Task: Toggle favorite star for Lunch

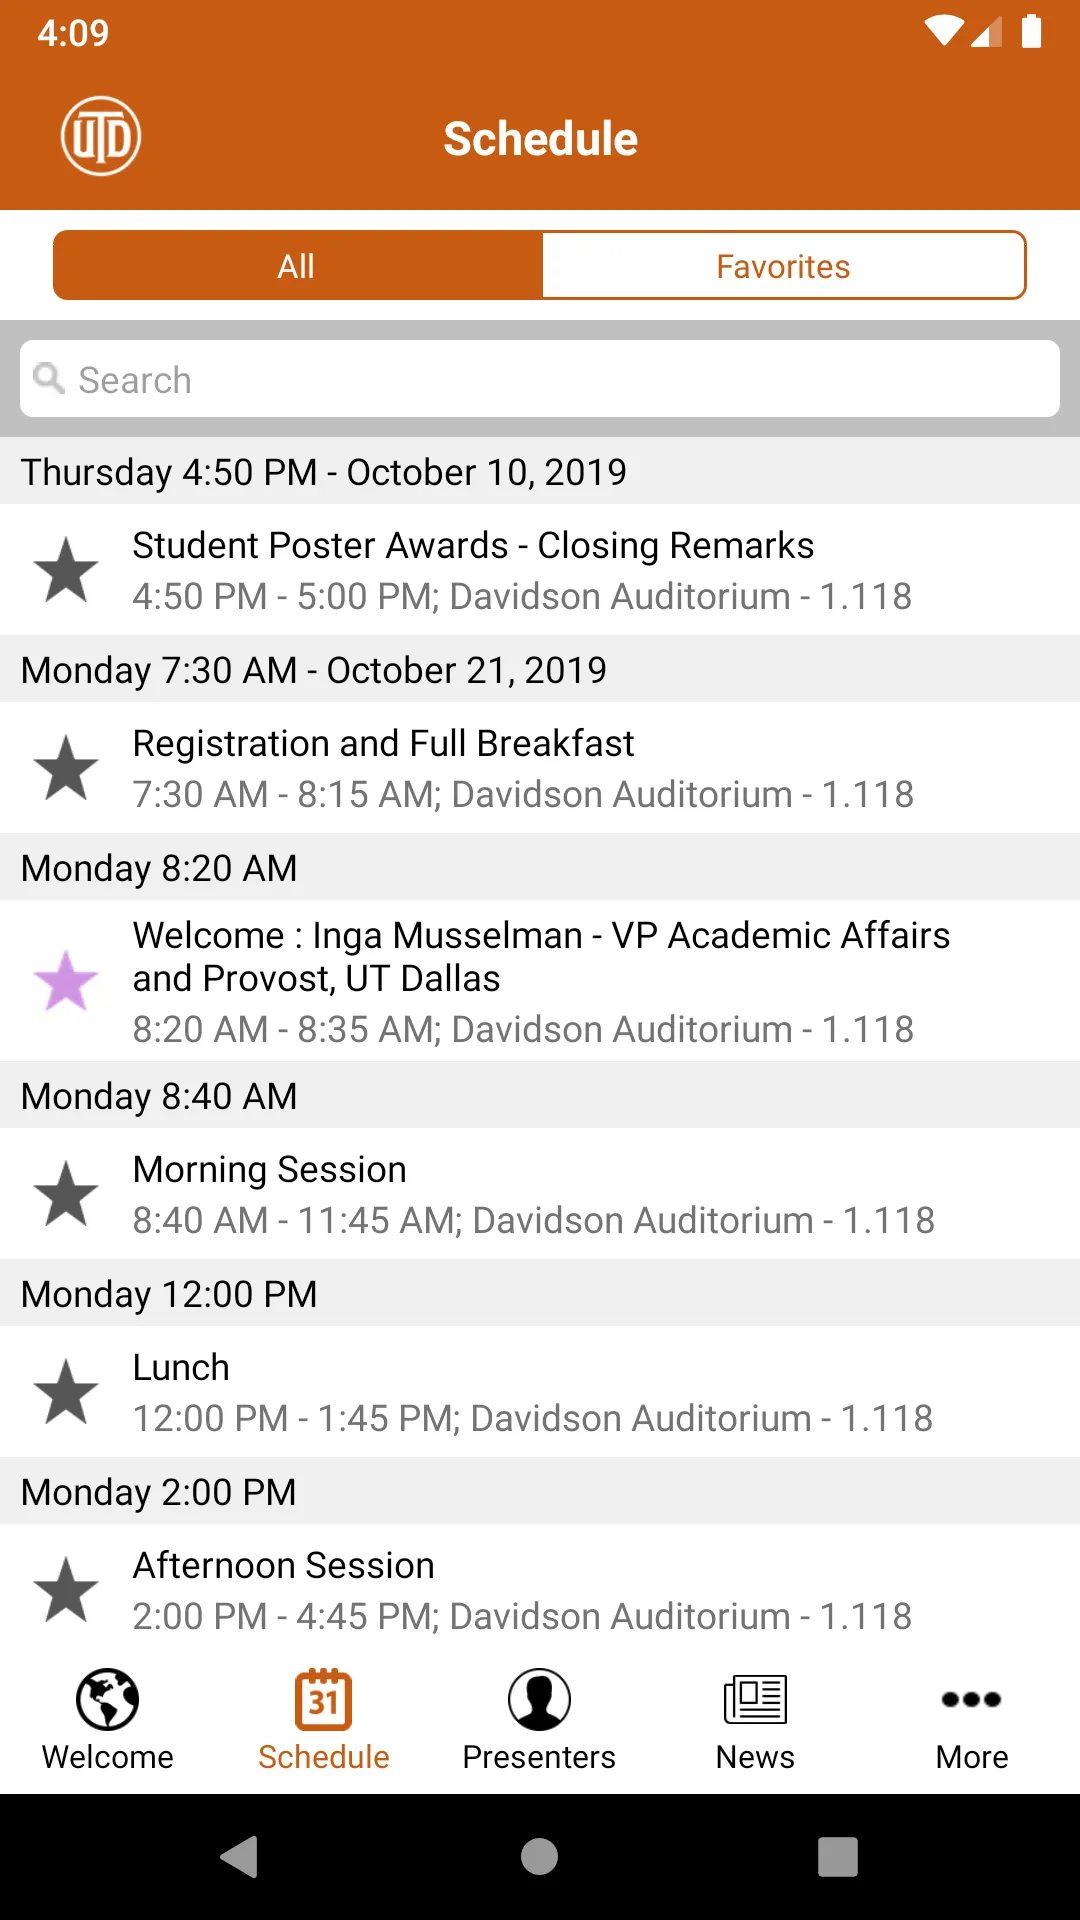Action: (x=66, y=1392)
